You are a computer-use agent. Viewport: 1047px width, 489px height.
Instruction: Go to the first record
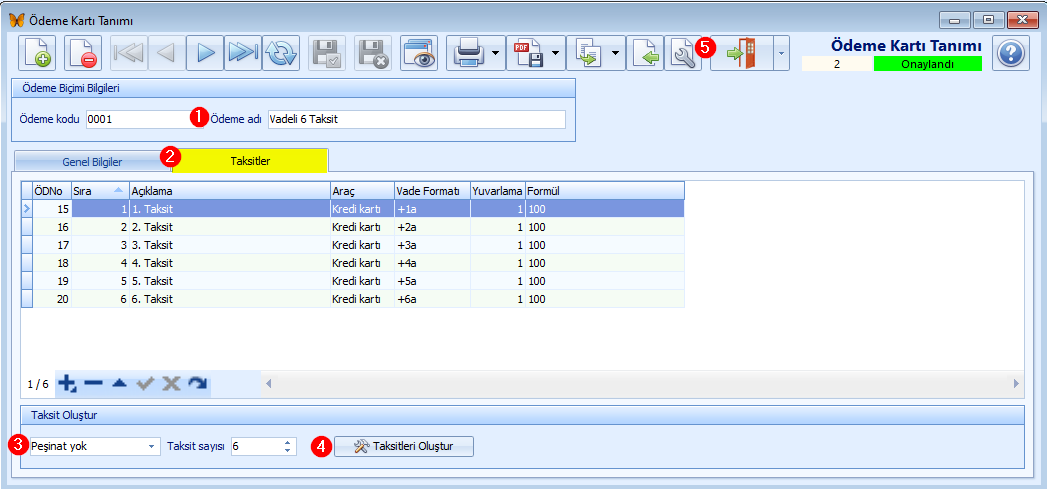tap(129, 53)
